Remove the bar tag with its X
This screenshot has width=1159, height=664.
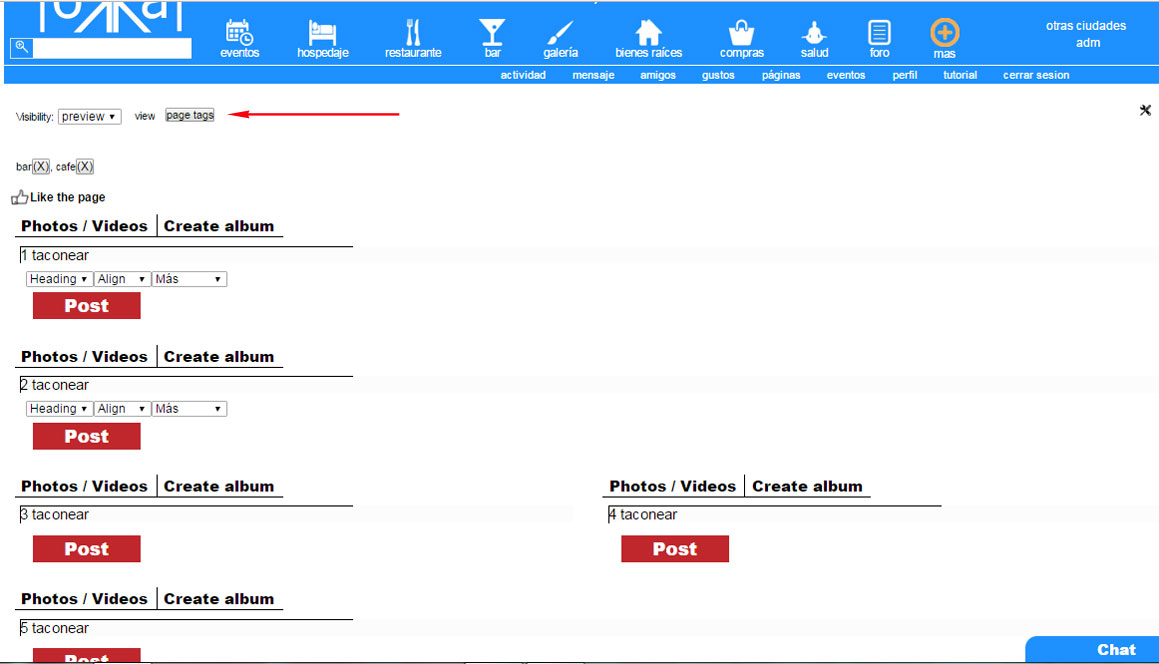[x=41, y=167]
